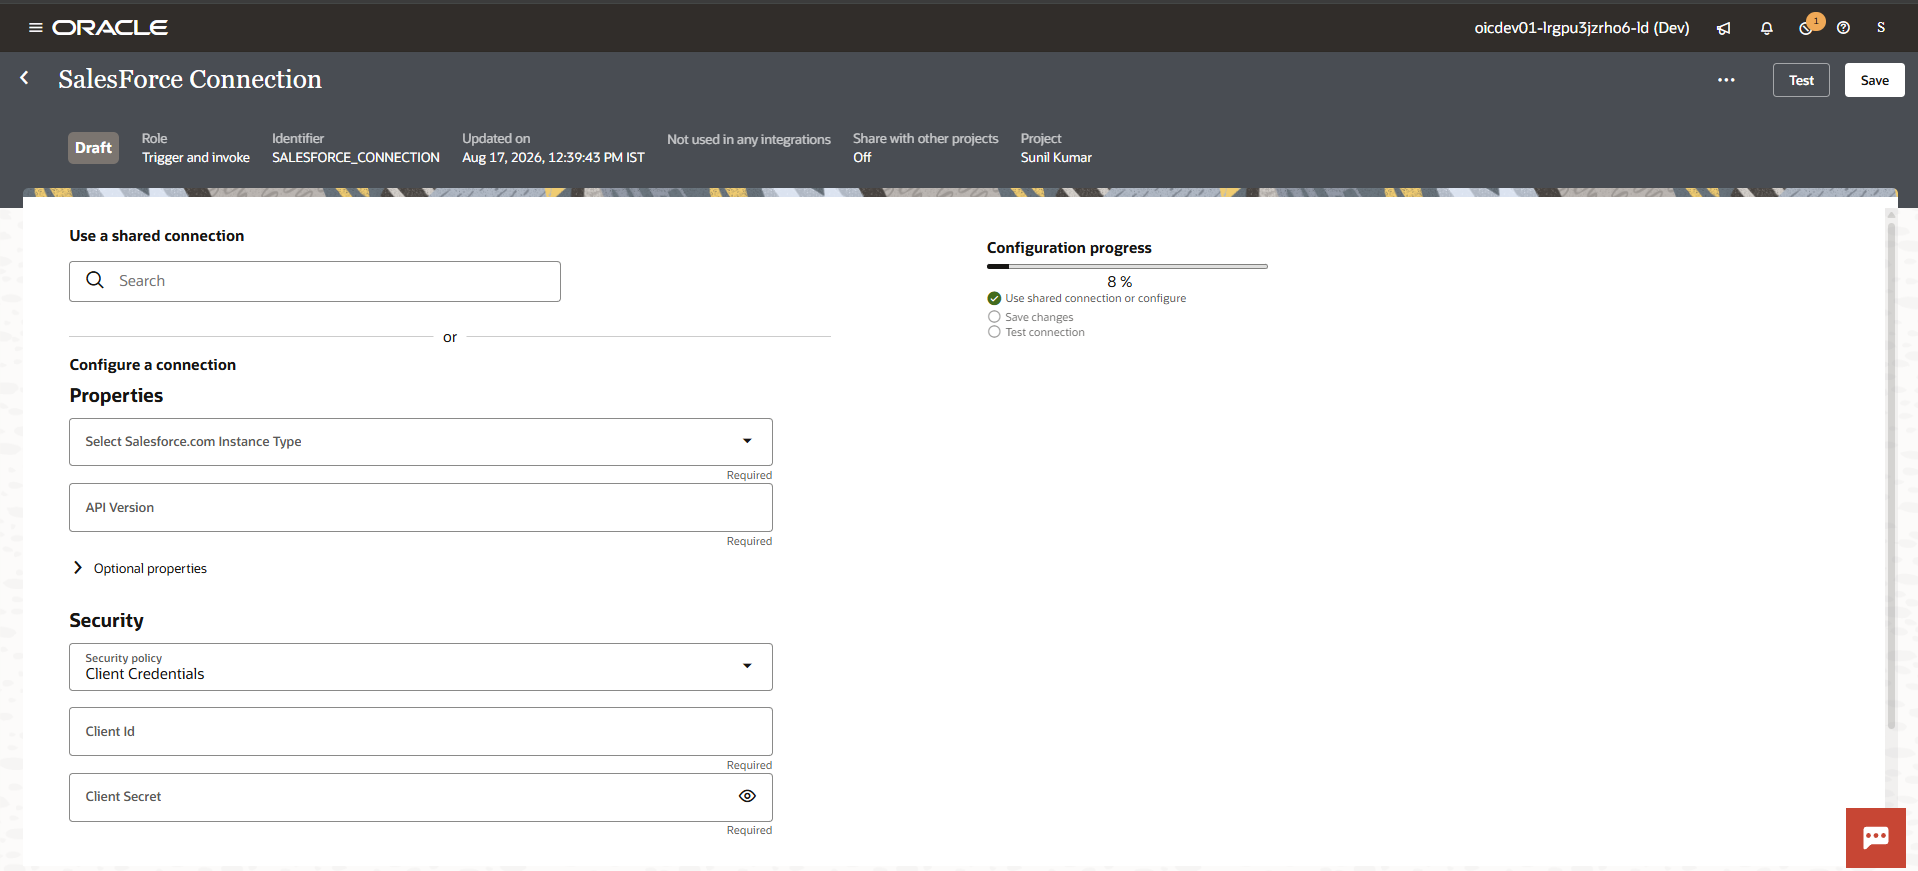Open the user profile S avatar
The image size is (1918, 871).
point(1881,28)
